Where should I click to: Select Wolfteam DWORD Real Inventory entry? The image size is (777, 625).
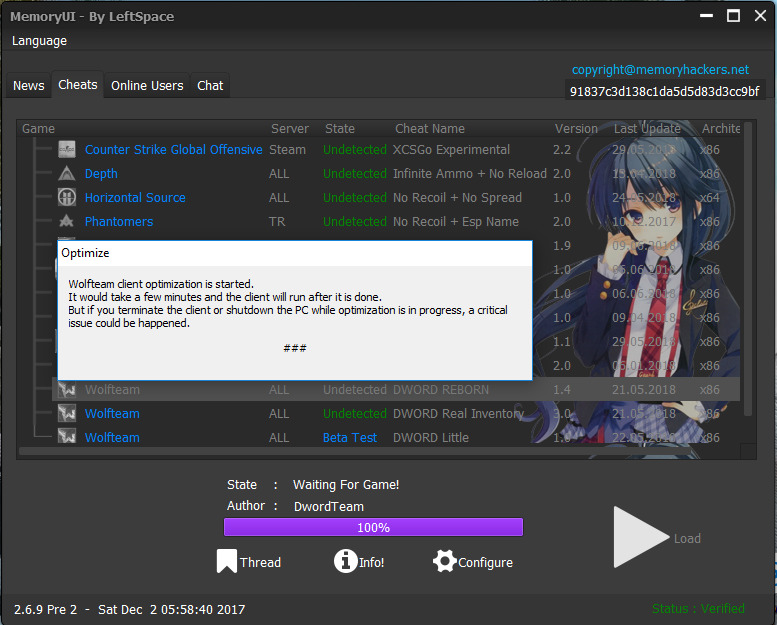pyautogui.click(x=112, y=413)
